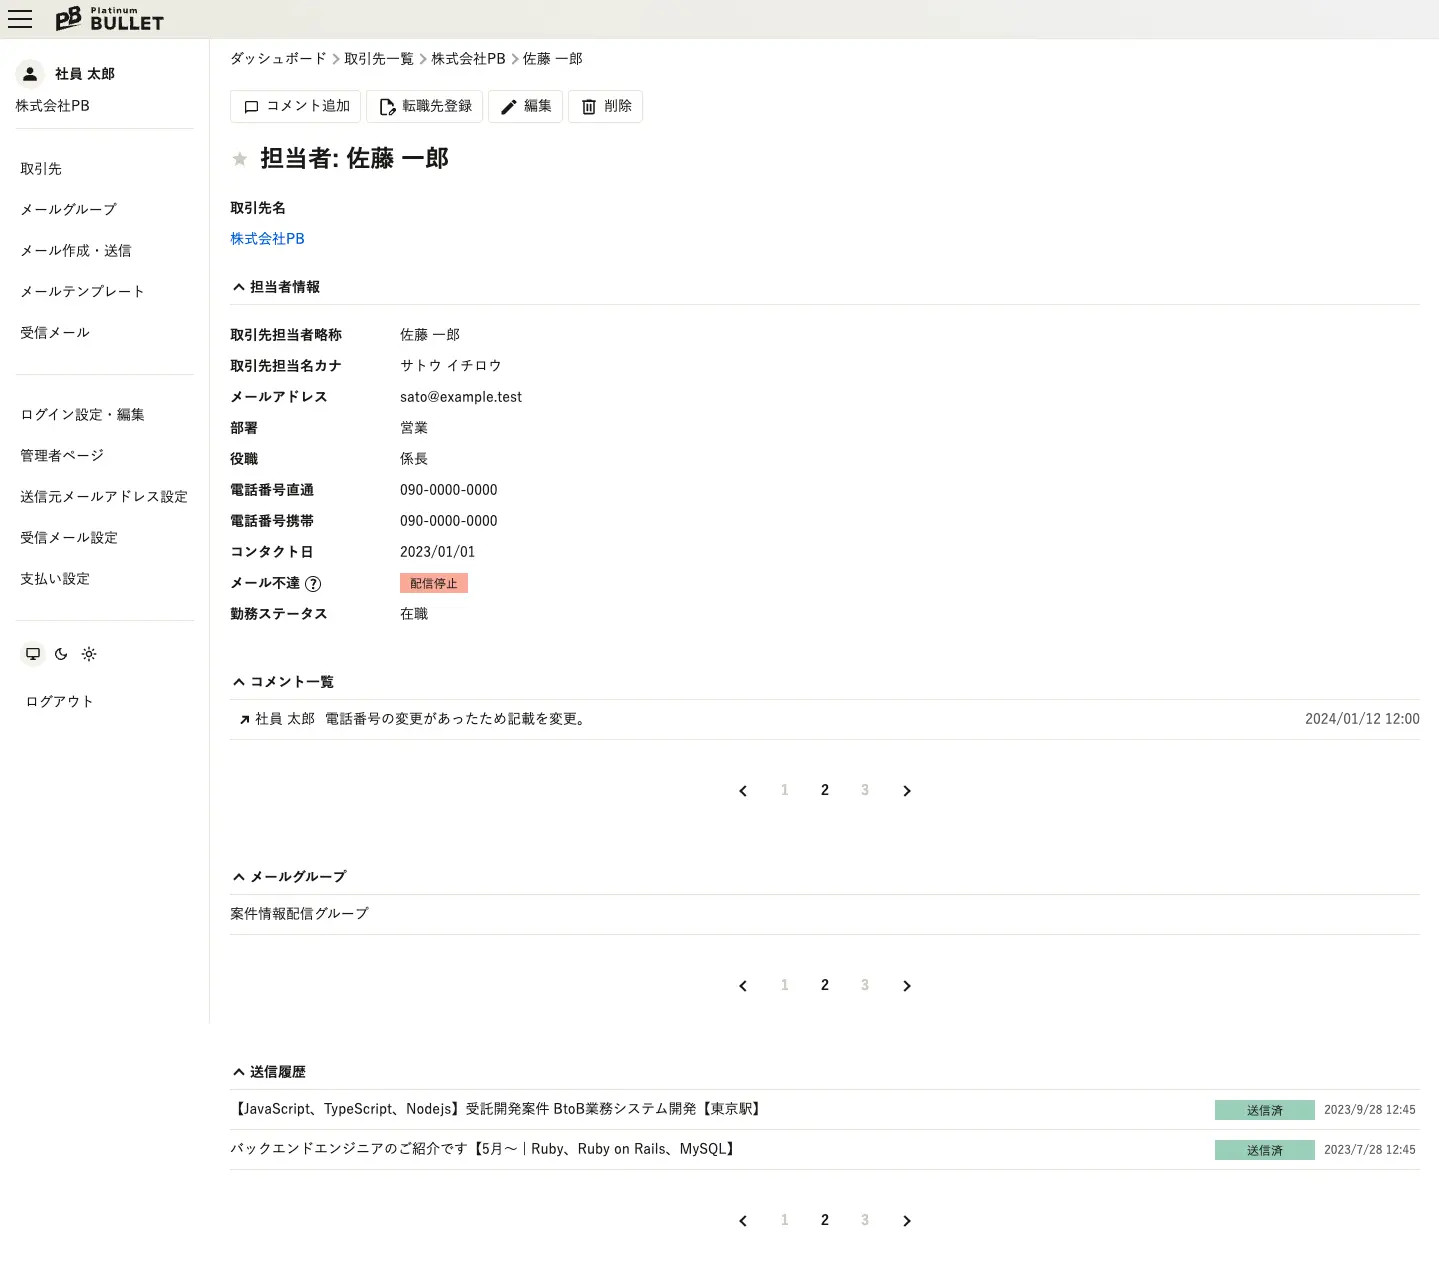Click the Platinum Bullet logo
Viewport: 1439px width, 1284px height.
coord(109,19)
